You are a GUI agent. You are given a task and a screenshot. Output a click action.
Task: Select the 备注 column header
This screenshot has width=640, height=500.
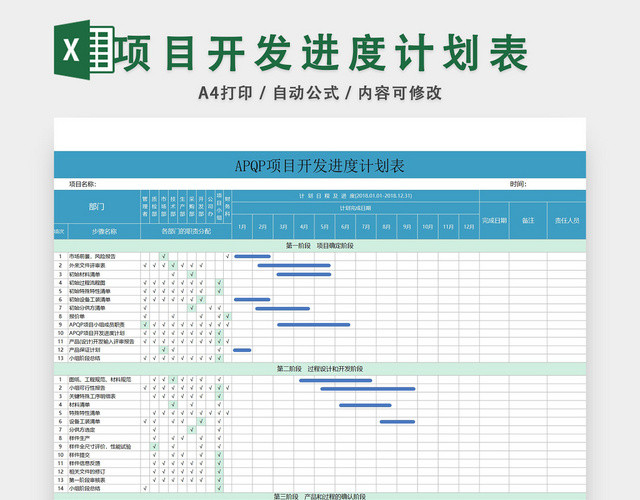pos(528,220)
